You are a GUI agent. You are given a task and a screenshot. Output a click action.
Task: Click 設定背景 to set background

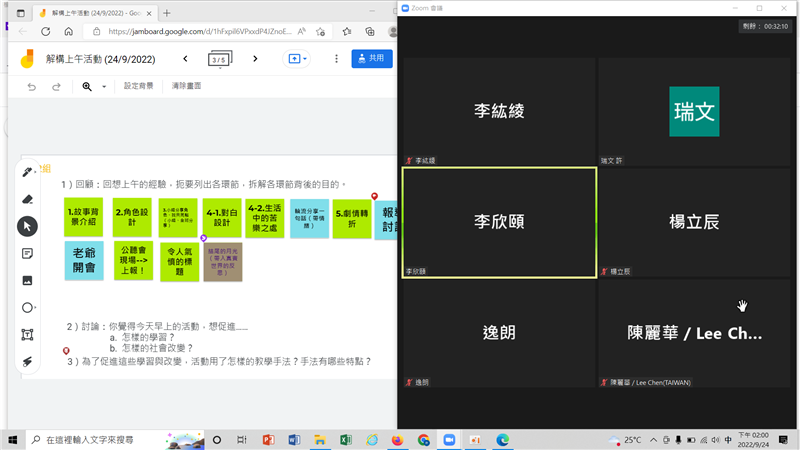pyautogui.click(x=139, y=87)
